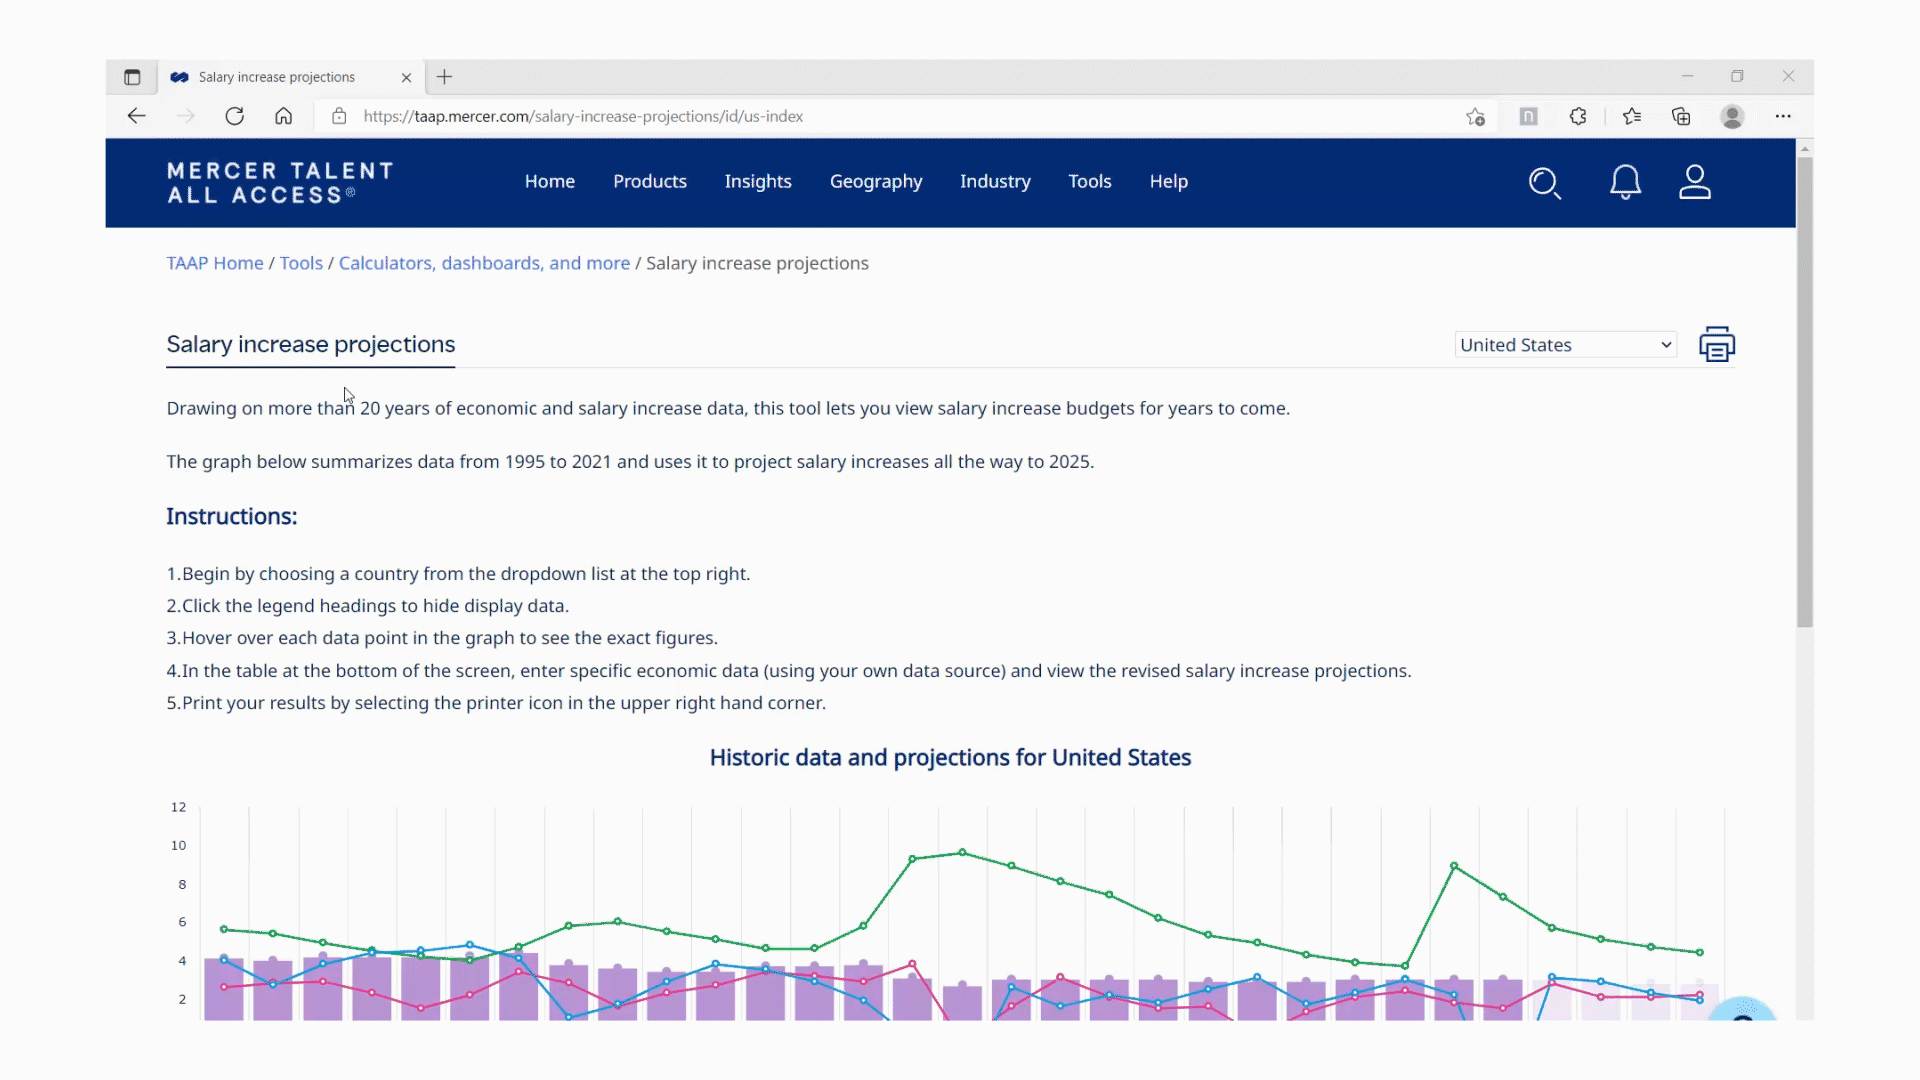This screenshot has height=1080, width=1920.
Task: Follow the Calculators, dashboards, and more breadcrumb link
Action: [484, 263]
